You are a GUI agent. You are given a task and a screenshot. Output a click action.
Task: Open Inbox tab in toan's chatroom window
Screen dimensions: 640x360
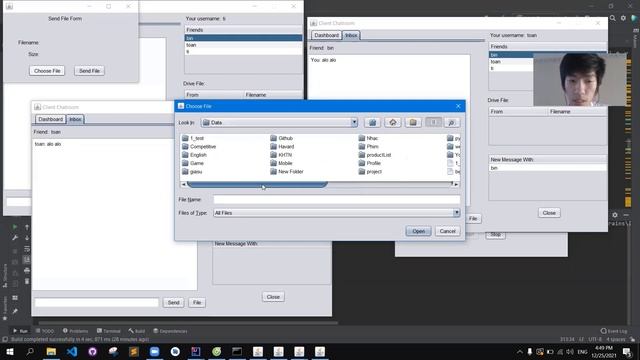coord(351,36)
